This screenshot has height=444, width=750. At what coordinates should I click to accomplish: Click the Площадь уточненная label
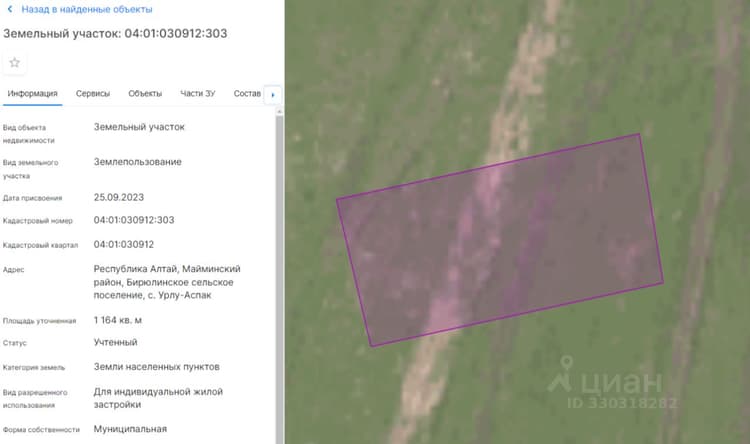click(x=39, y=321)
